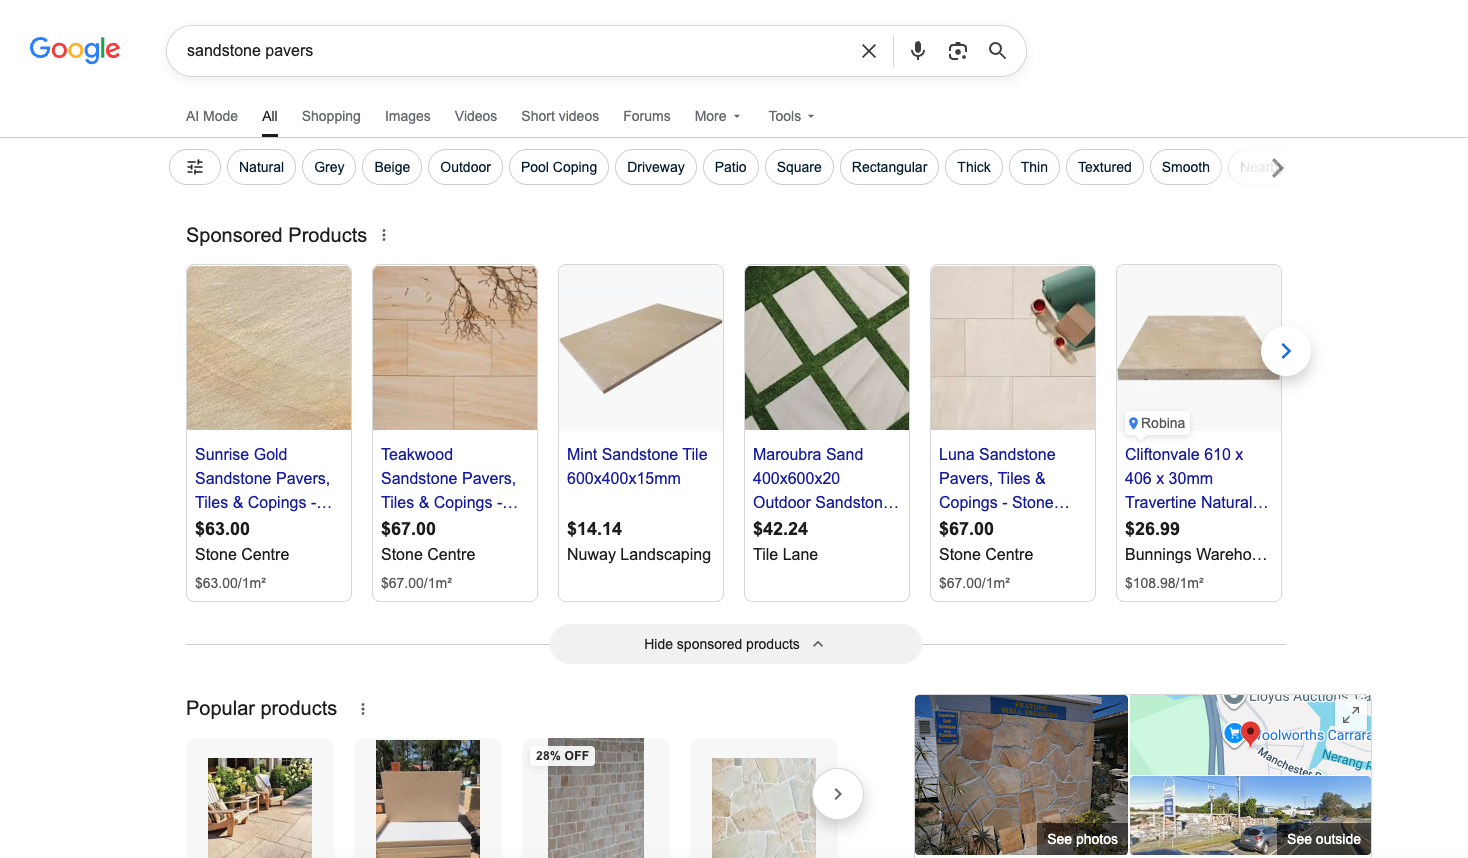Submit search with magnifying glass icon
The image size is (1468, 858).
[x=997, y=51]
